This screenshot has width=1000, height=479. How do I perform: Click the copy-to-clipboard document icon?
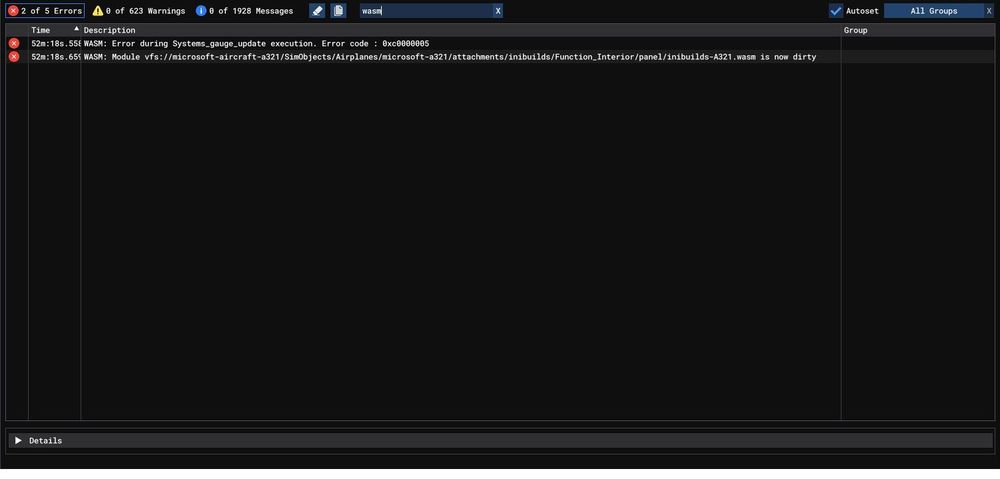coord(338,11)
